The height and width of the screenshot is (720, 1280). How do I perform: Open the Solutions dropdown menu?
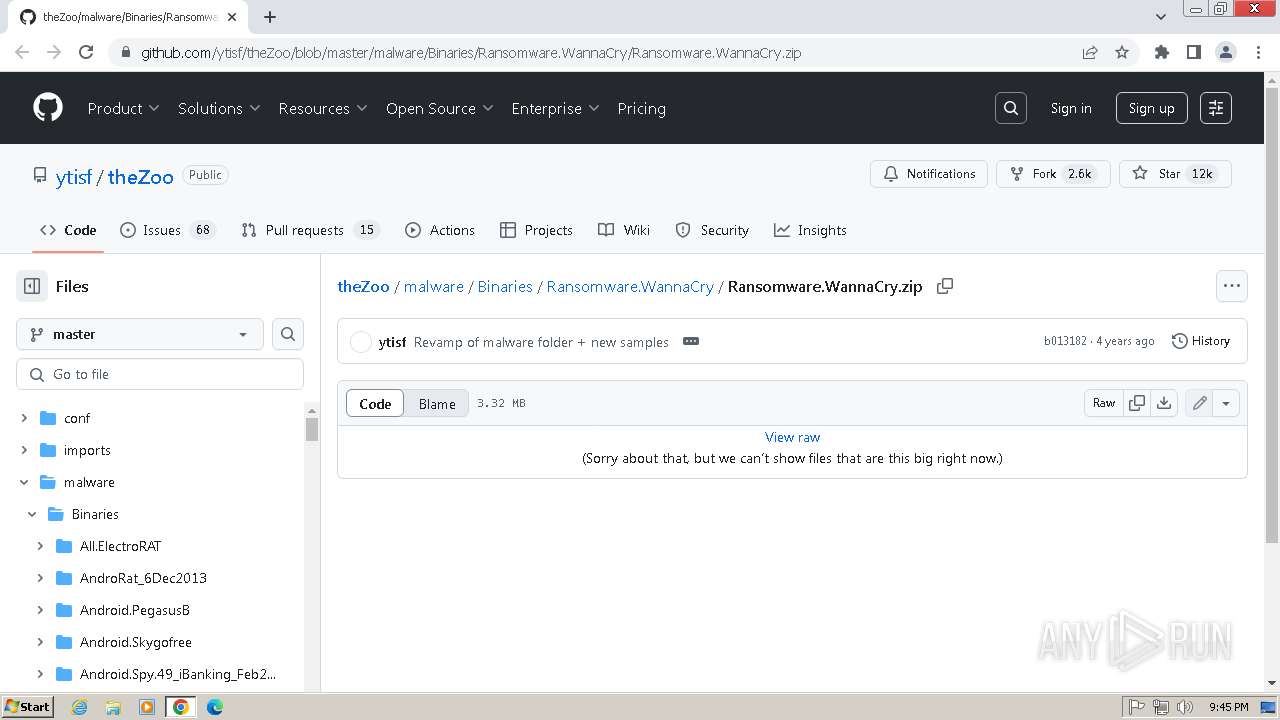[x=219, y=108]
